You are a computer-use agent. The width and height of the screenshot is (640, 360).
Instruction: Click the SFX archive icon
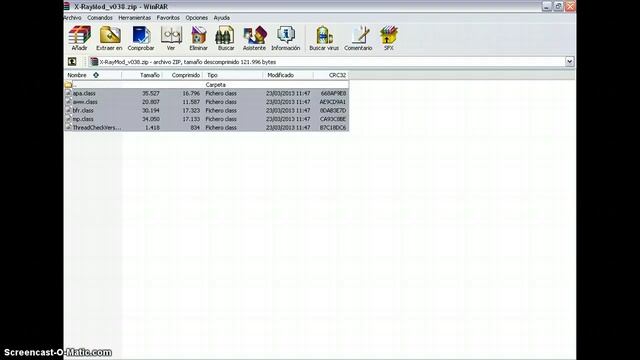[x=389, y=36]
